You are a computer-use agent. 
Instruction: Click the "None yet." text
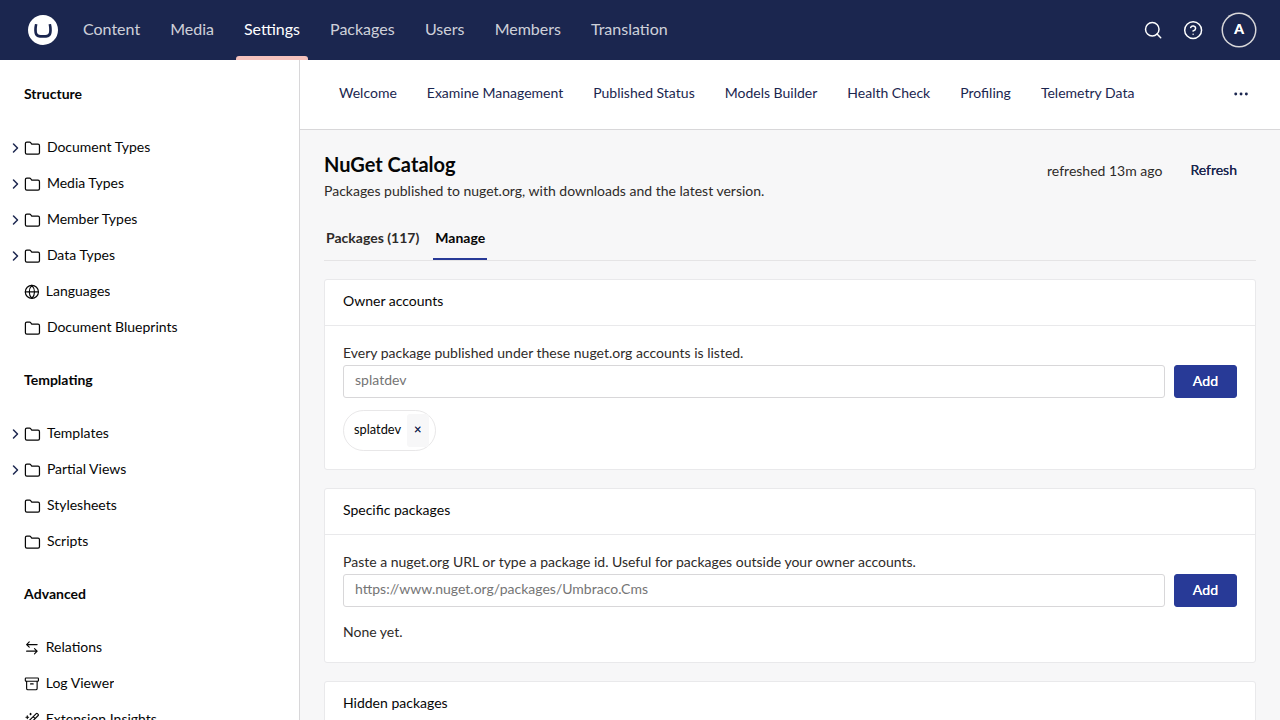(x=373, y=633)
